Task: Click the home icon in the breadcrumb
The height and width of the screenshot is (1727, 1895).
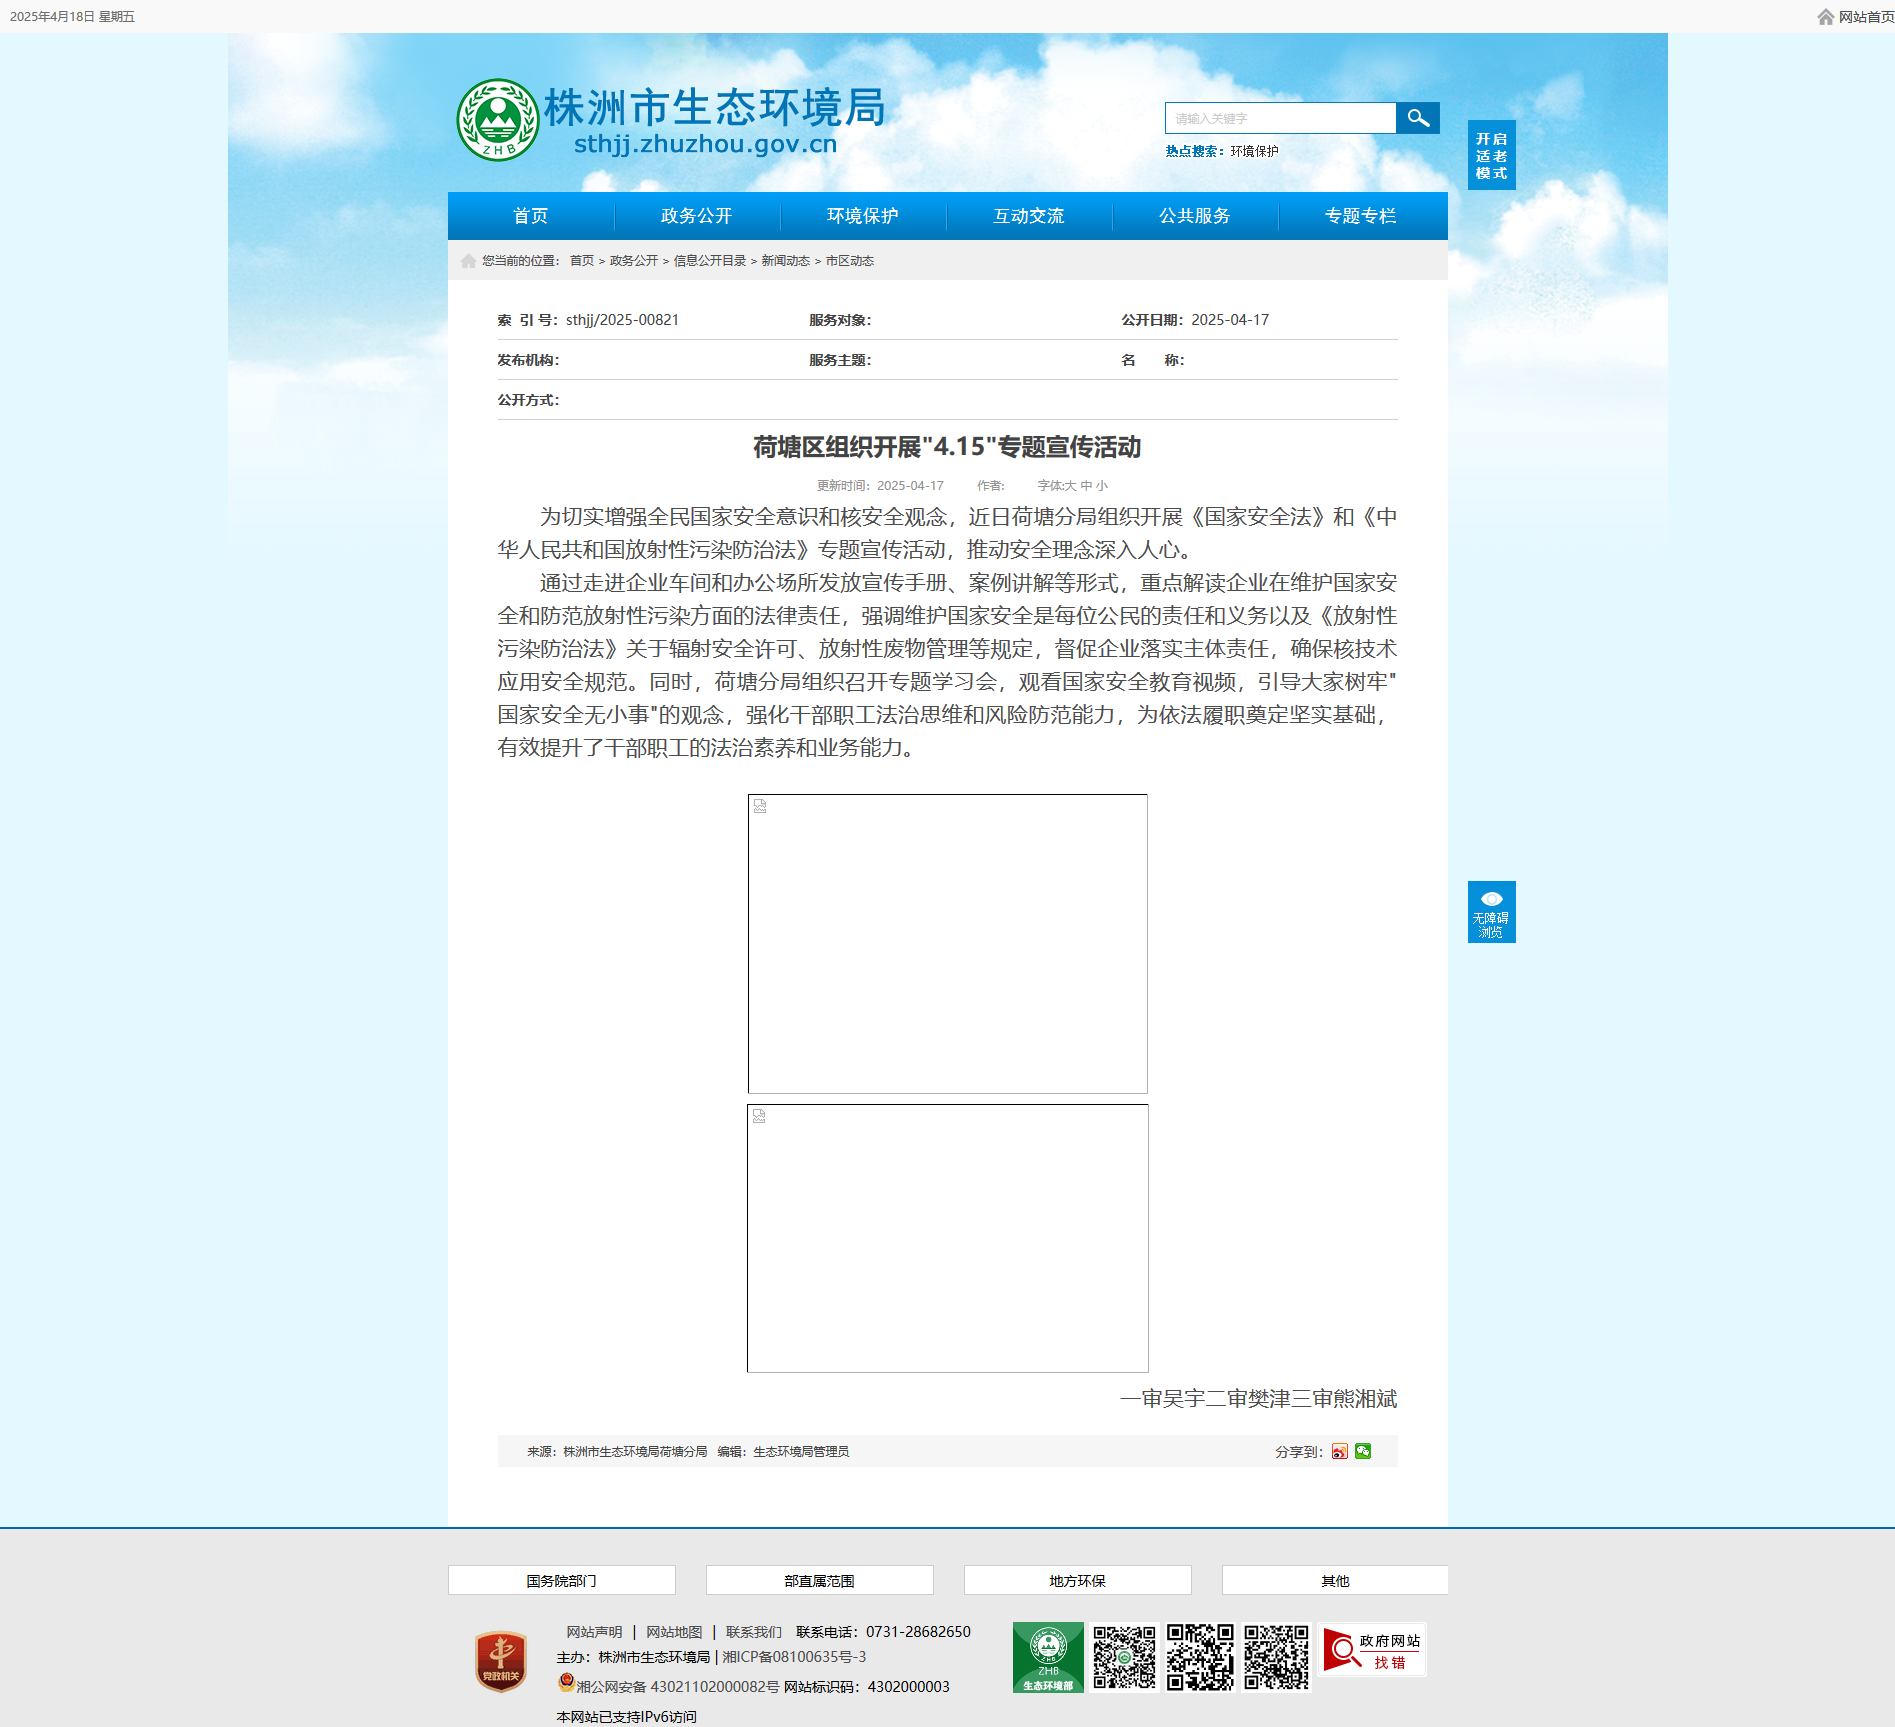Action: click(x=468, y=261)
